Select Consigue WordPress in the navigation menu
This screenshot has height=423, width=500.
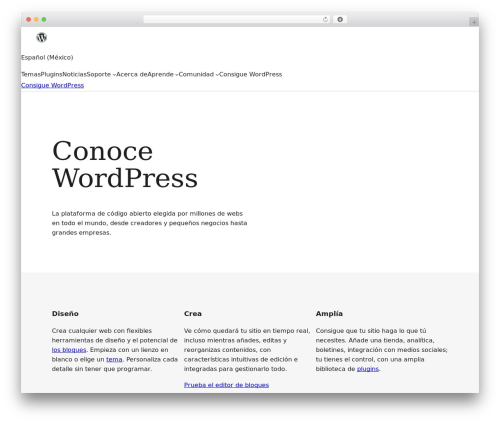tap(250, 74)
